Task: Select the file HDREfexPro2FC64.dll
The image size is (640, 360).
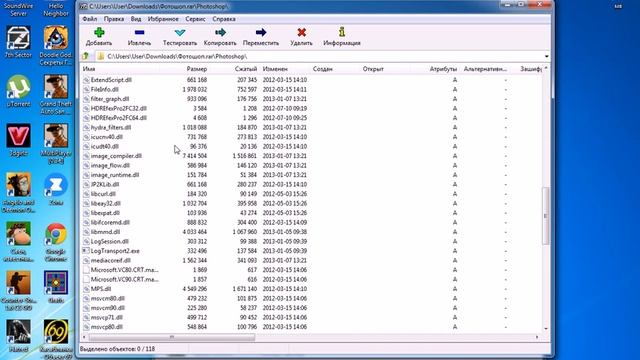Action: click(x=118, y=118)
